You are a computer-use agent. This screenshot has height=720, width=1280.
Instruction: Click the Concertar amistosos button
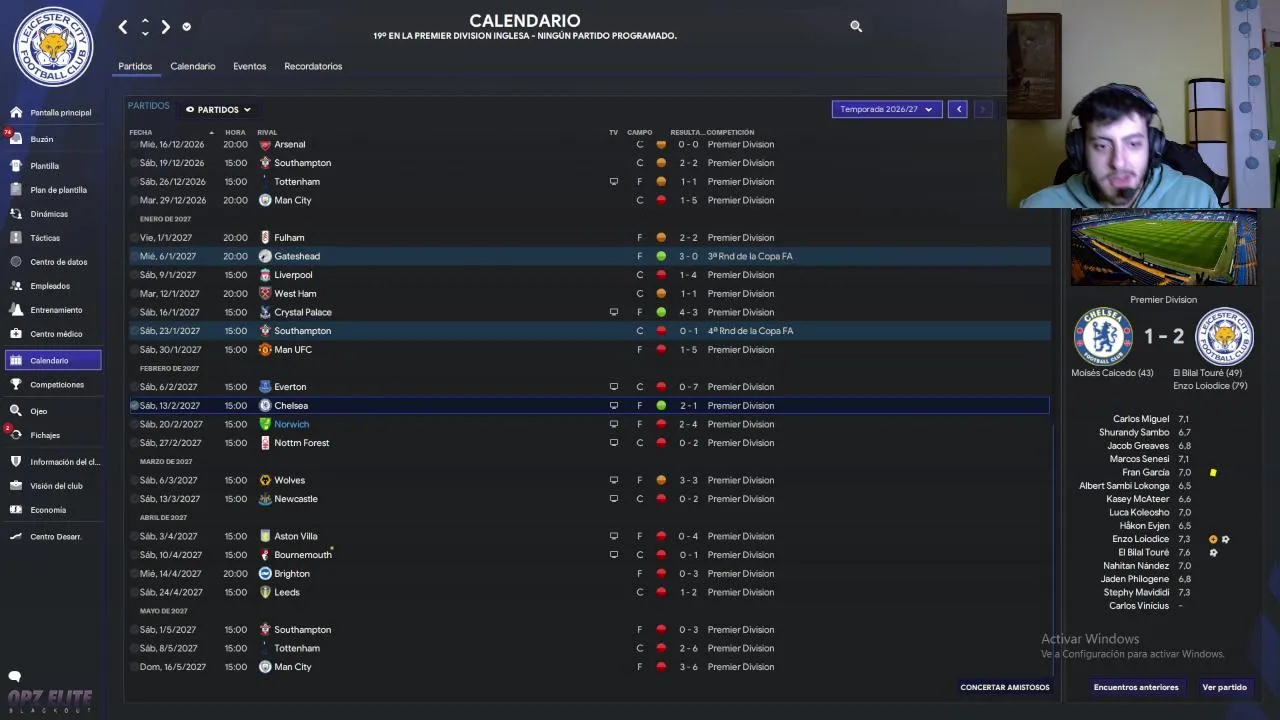click(1005, 687)
